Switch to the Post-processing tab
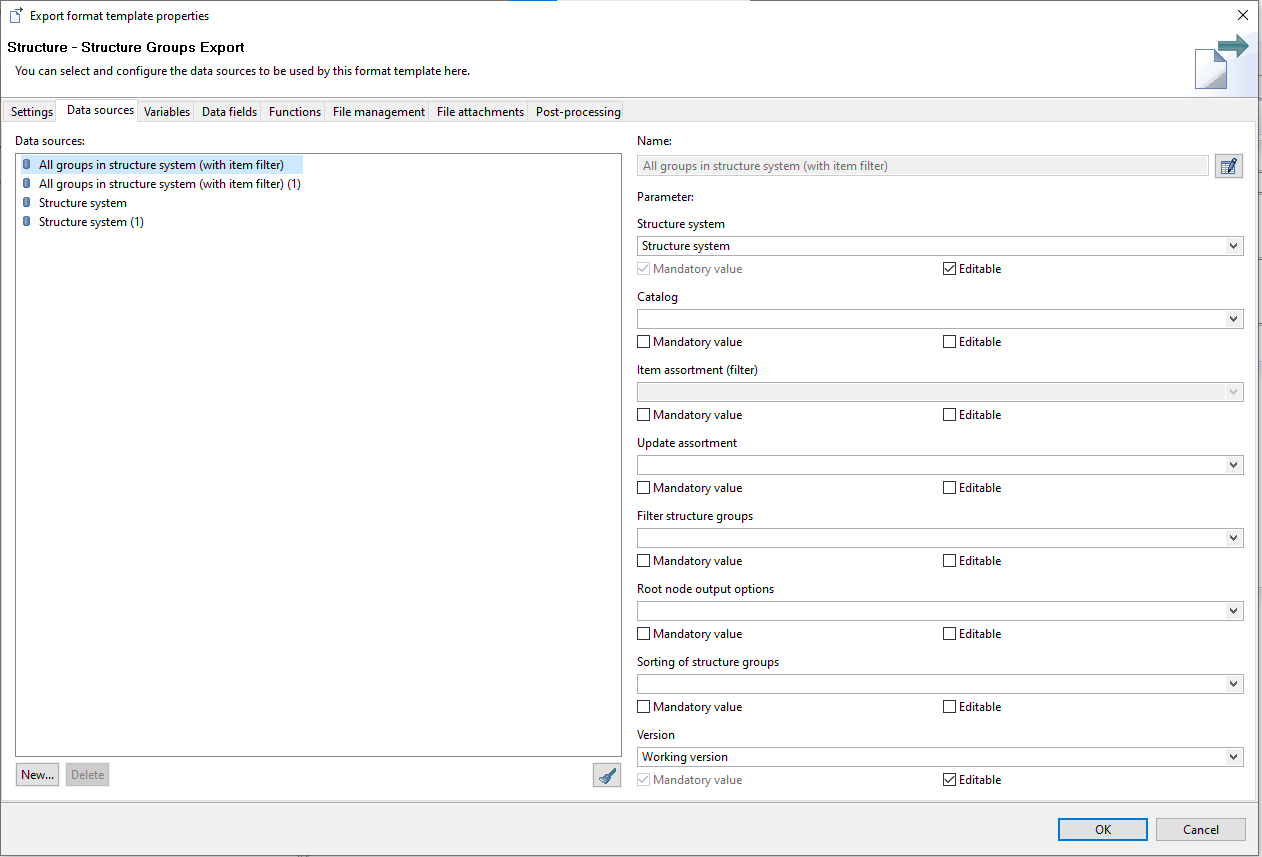1262x857 pixels. point(578,112)
